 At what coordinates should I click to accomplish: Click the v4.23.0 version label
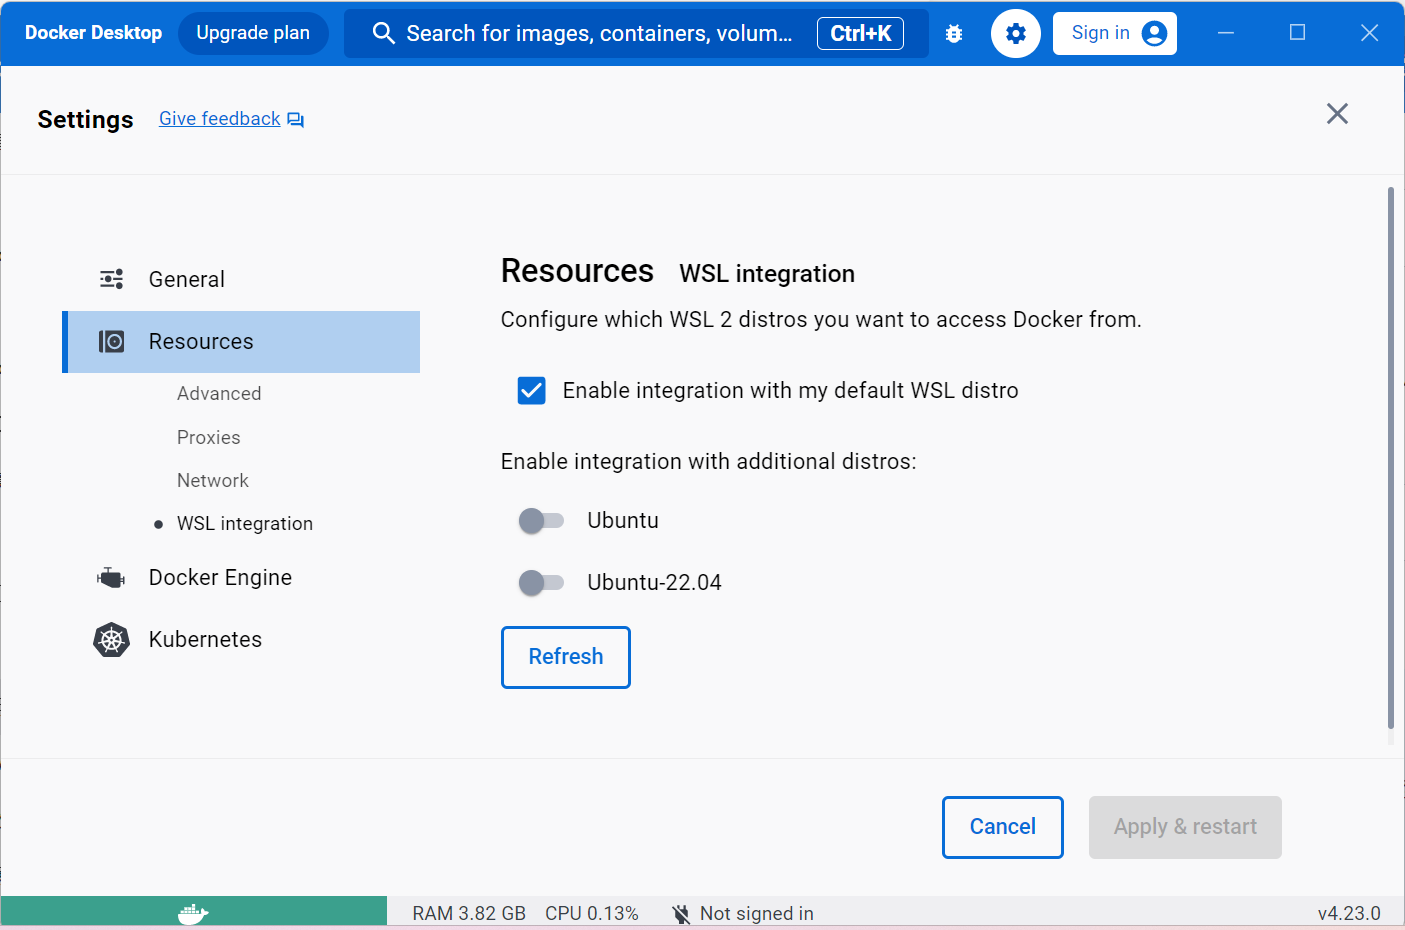(1349, 914)
